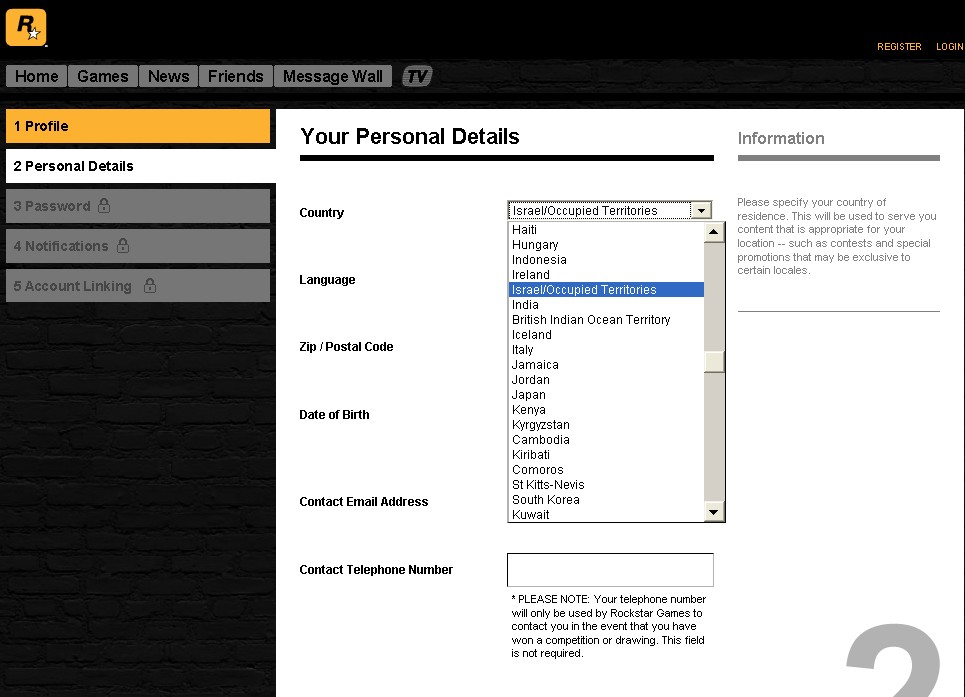
Task: Click the REGISTER link
Action: [899, 47]
